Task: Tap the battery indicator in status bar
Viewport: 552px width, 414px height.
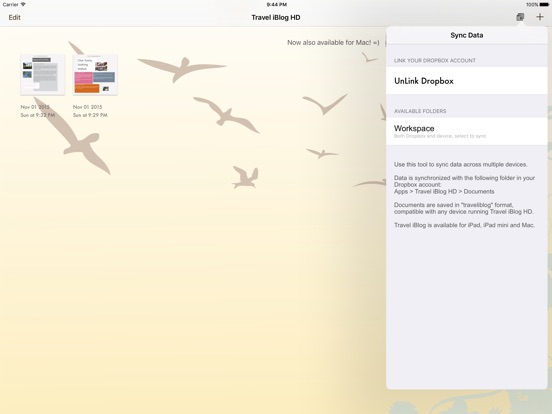Action: pos(544,5)
